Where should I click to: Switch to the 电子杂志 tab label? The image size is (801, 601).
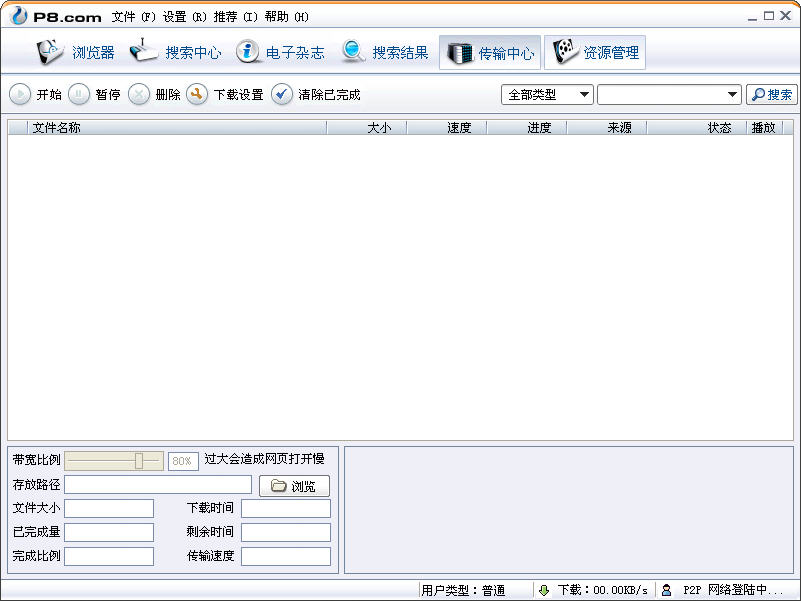(295, 53)
